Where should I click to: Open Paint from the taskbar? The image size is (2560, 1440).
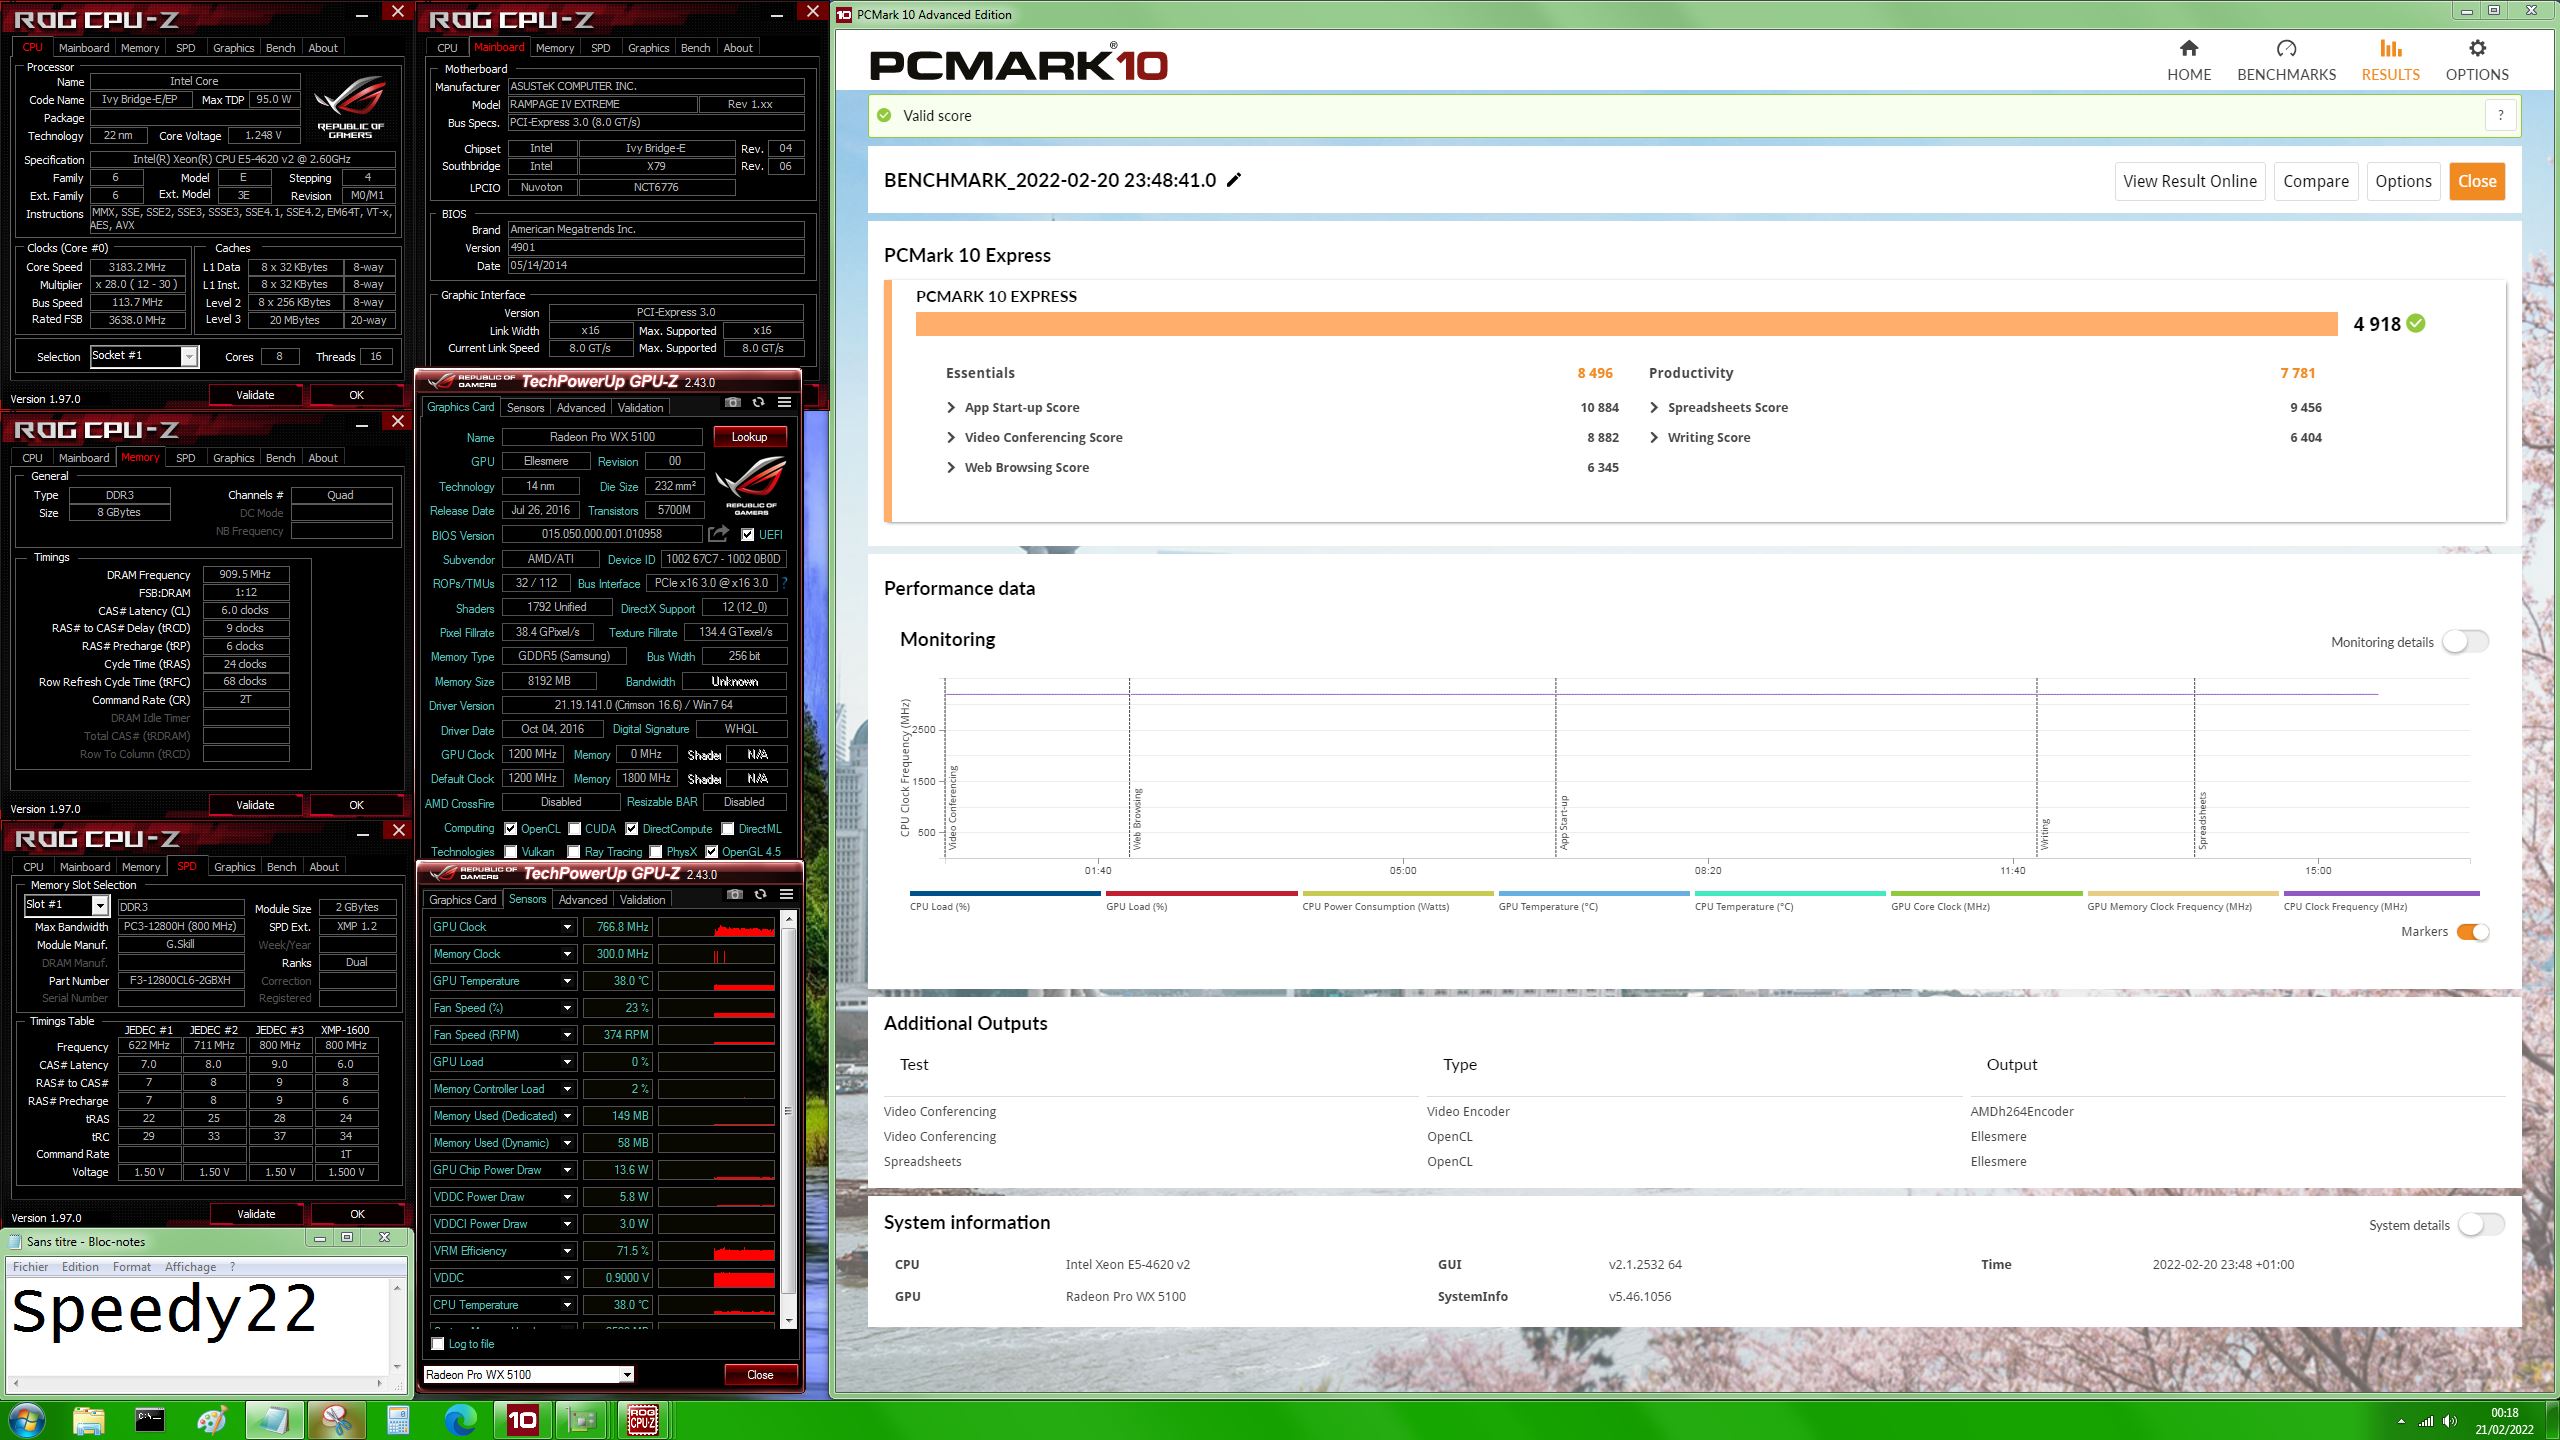tap(212, 1420)
